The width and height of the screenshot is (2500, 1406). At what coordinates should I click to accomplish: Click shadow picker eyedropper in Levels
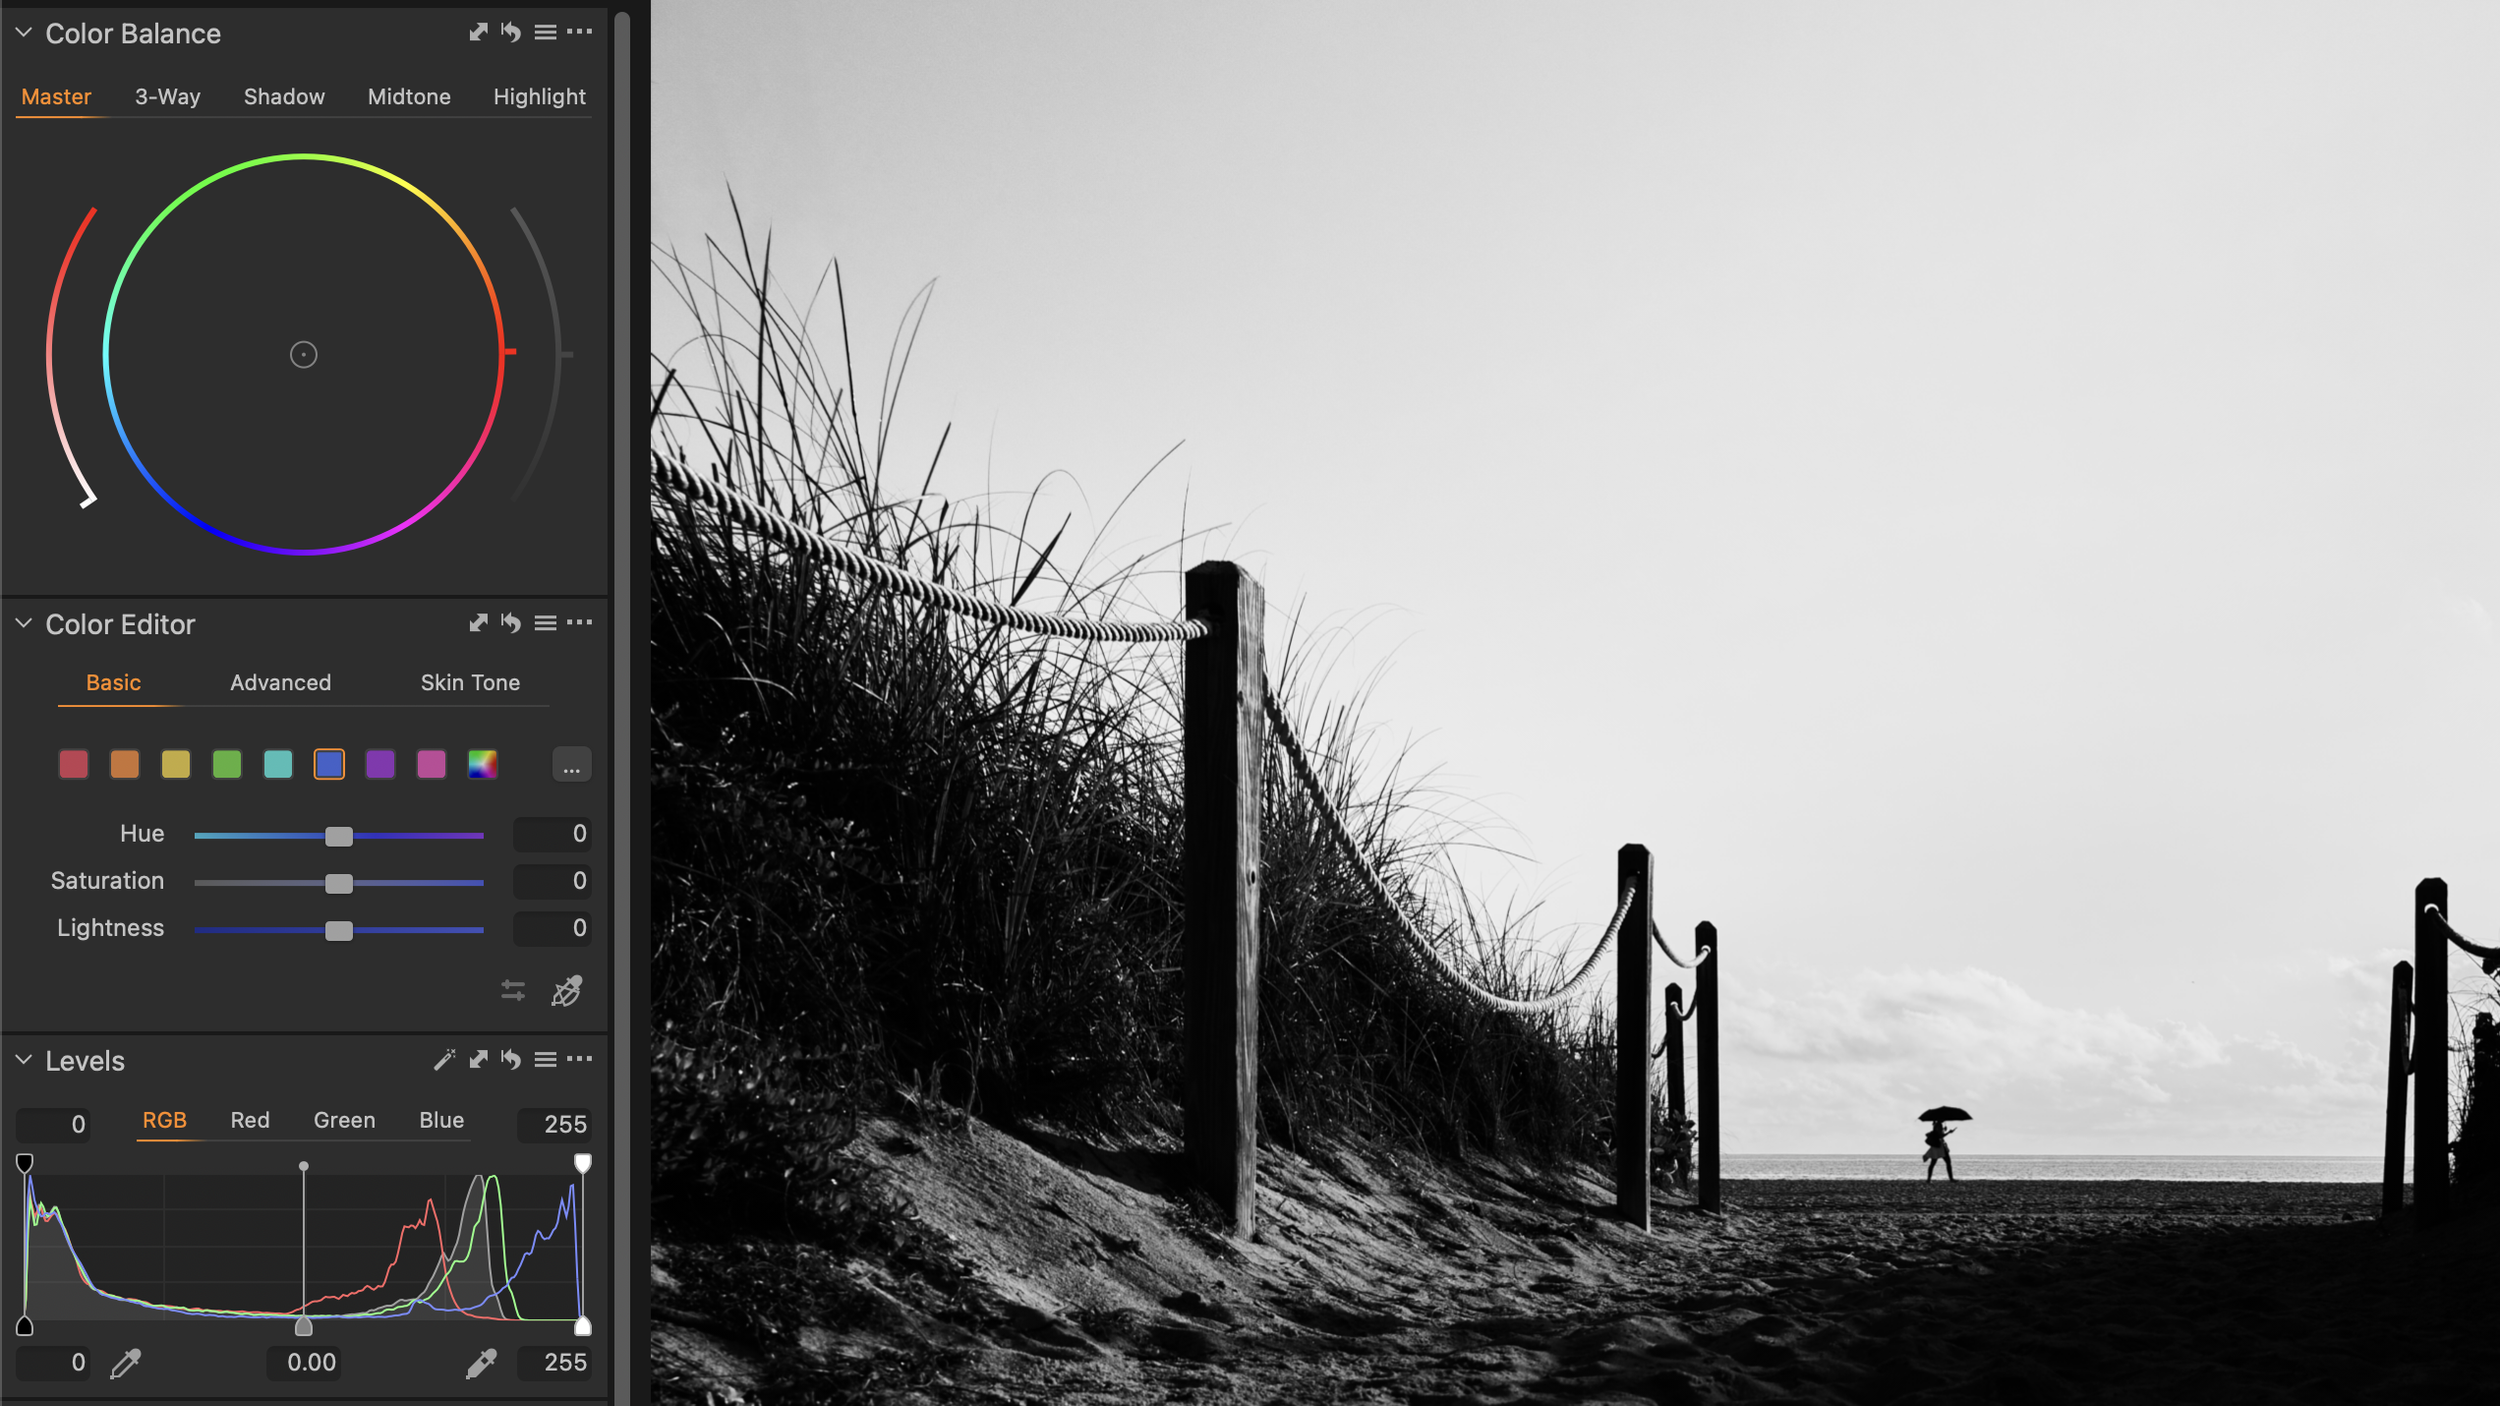(127, 1362)
